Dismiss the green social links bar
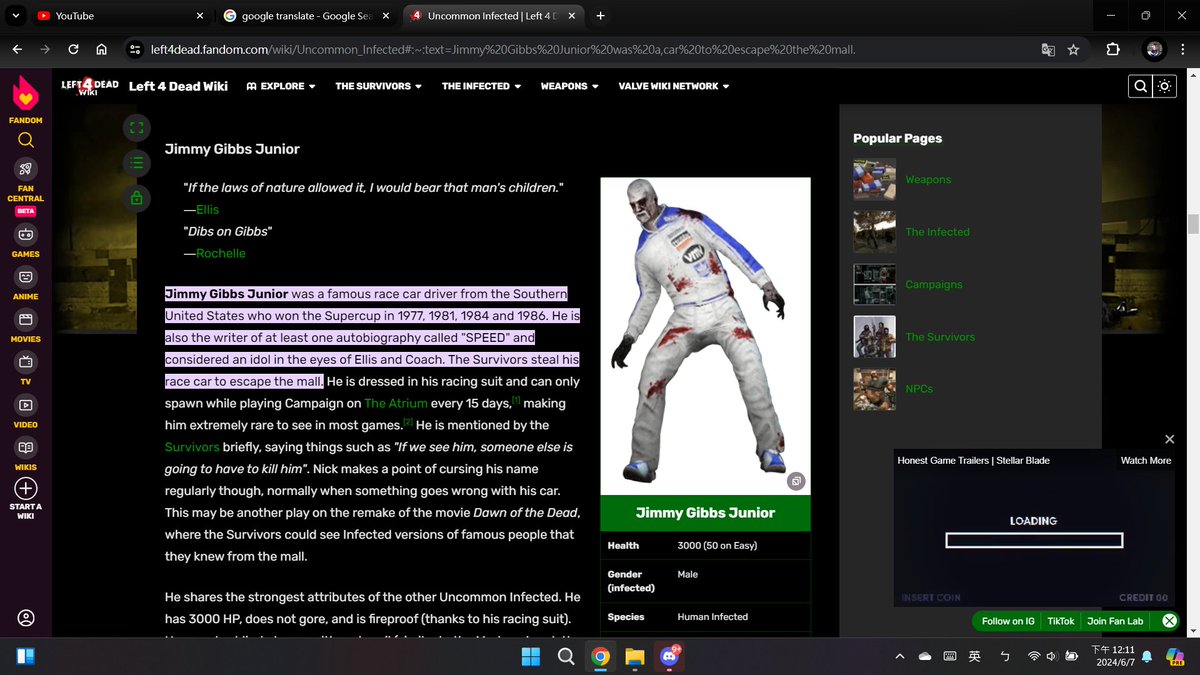Screen dimensions: 1200x675 (1168, 621)
